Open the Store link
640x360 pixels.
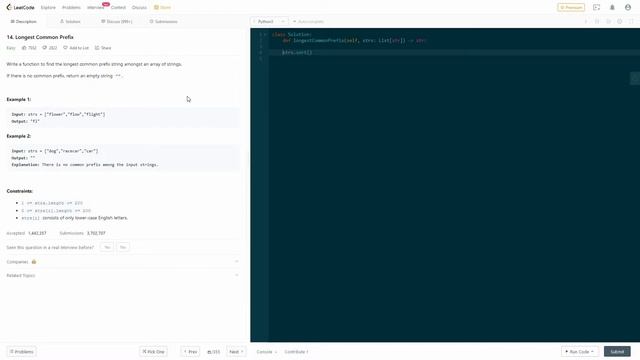[x=162, y=7]
